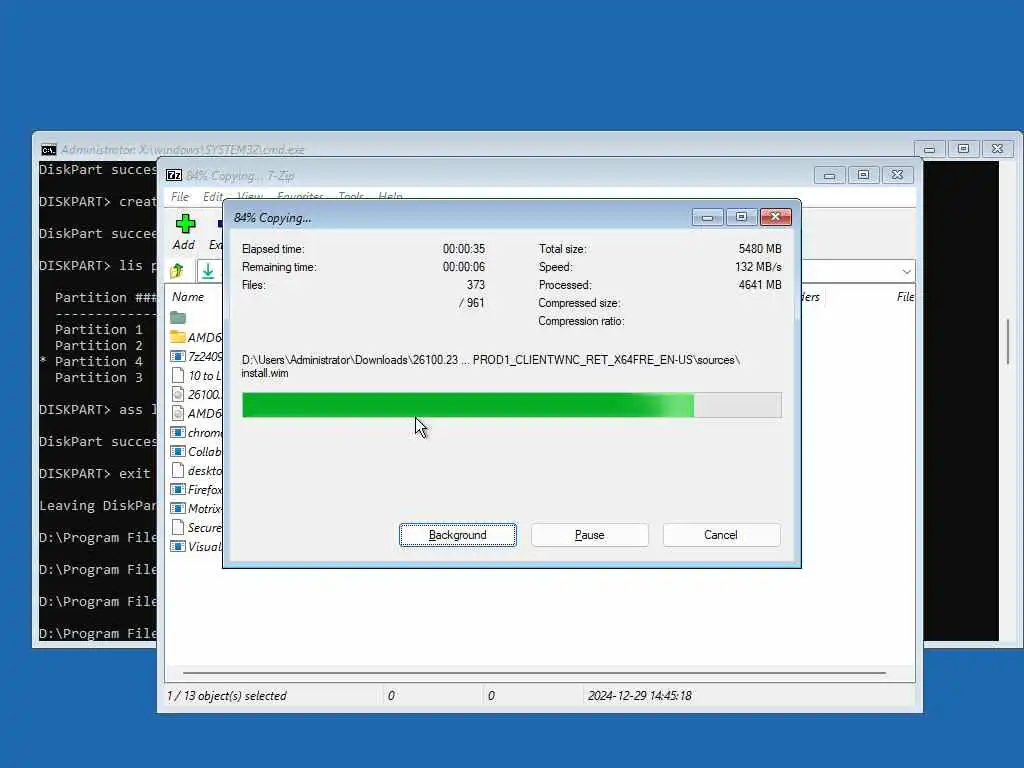Open the Help menu in 7-Zip
The image size is (1024, 768).
(x=390, y=197)
